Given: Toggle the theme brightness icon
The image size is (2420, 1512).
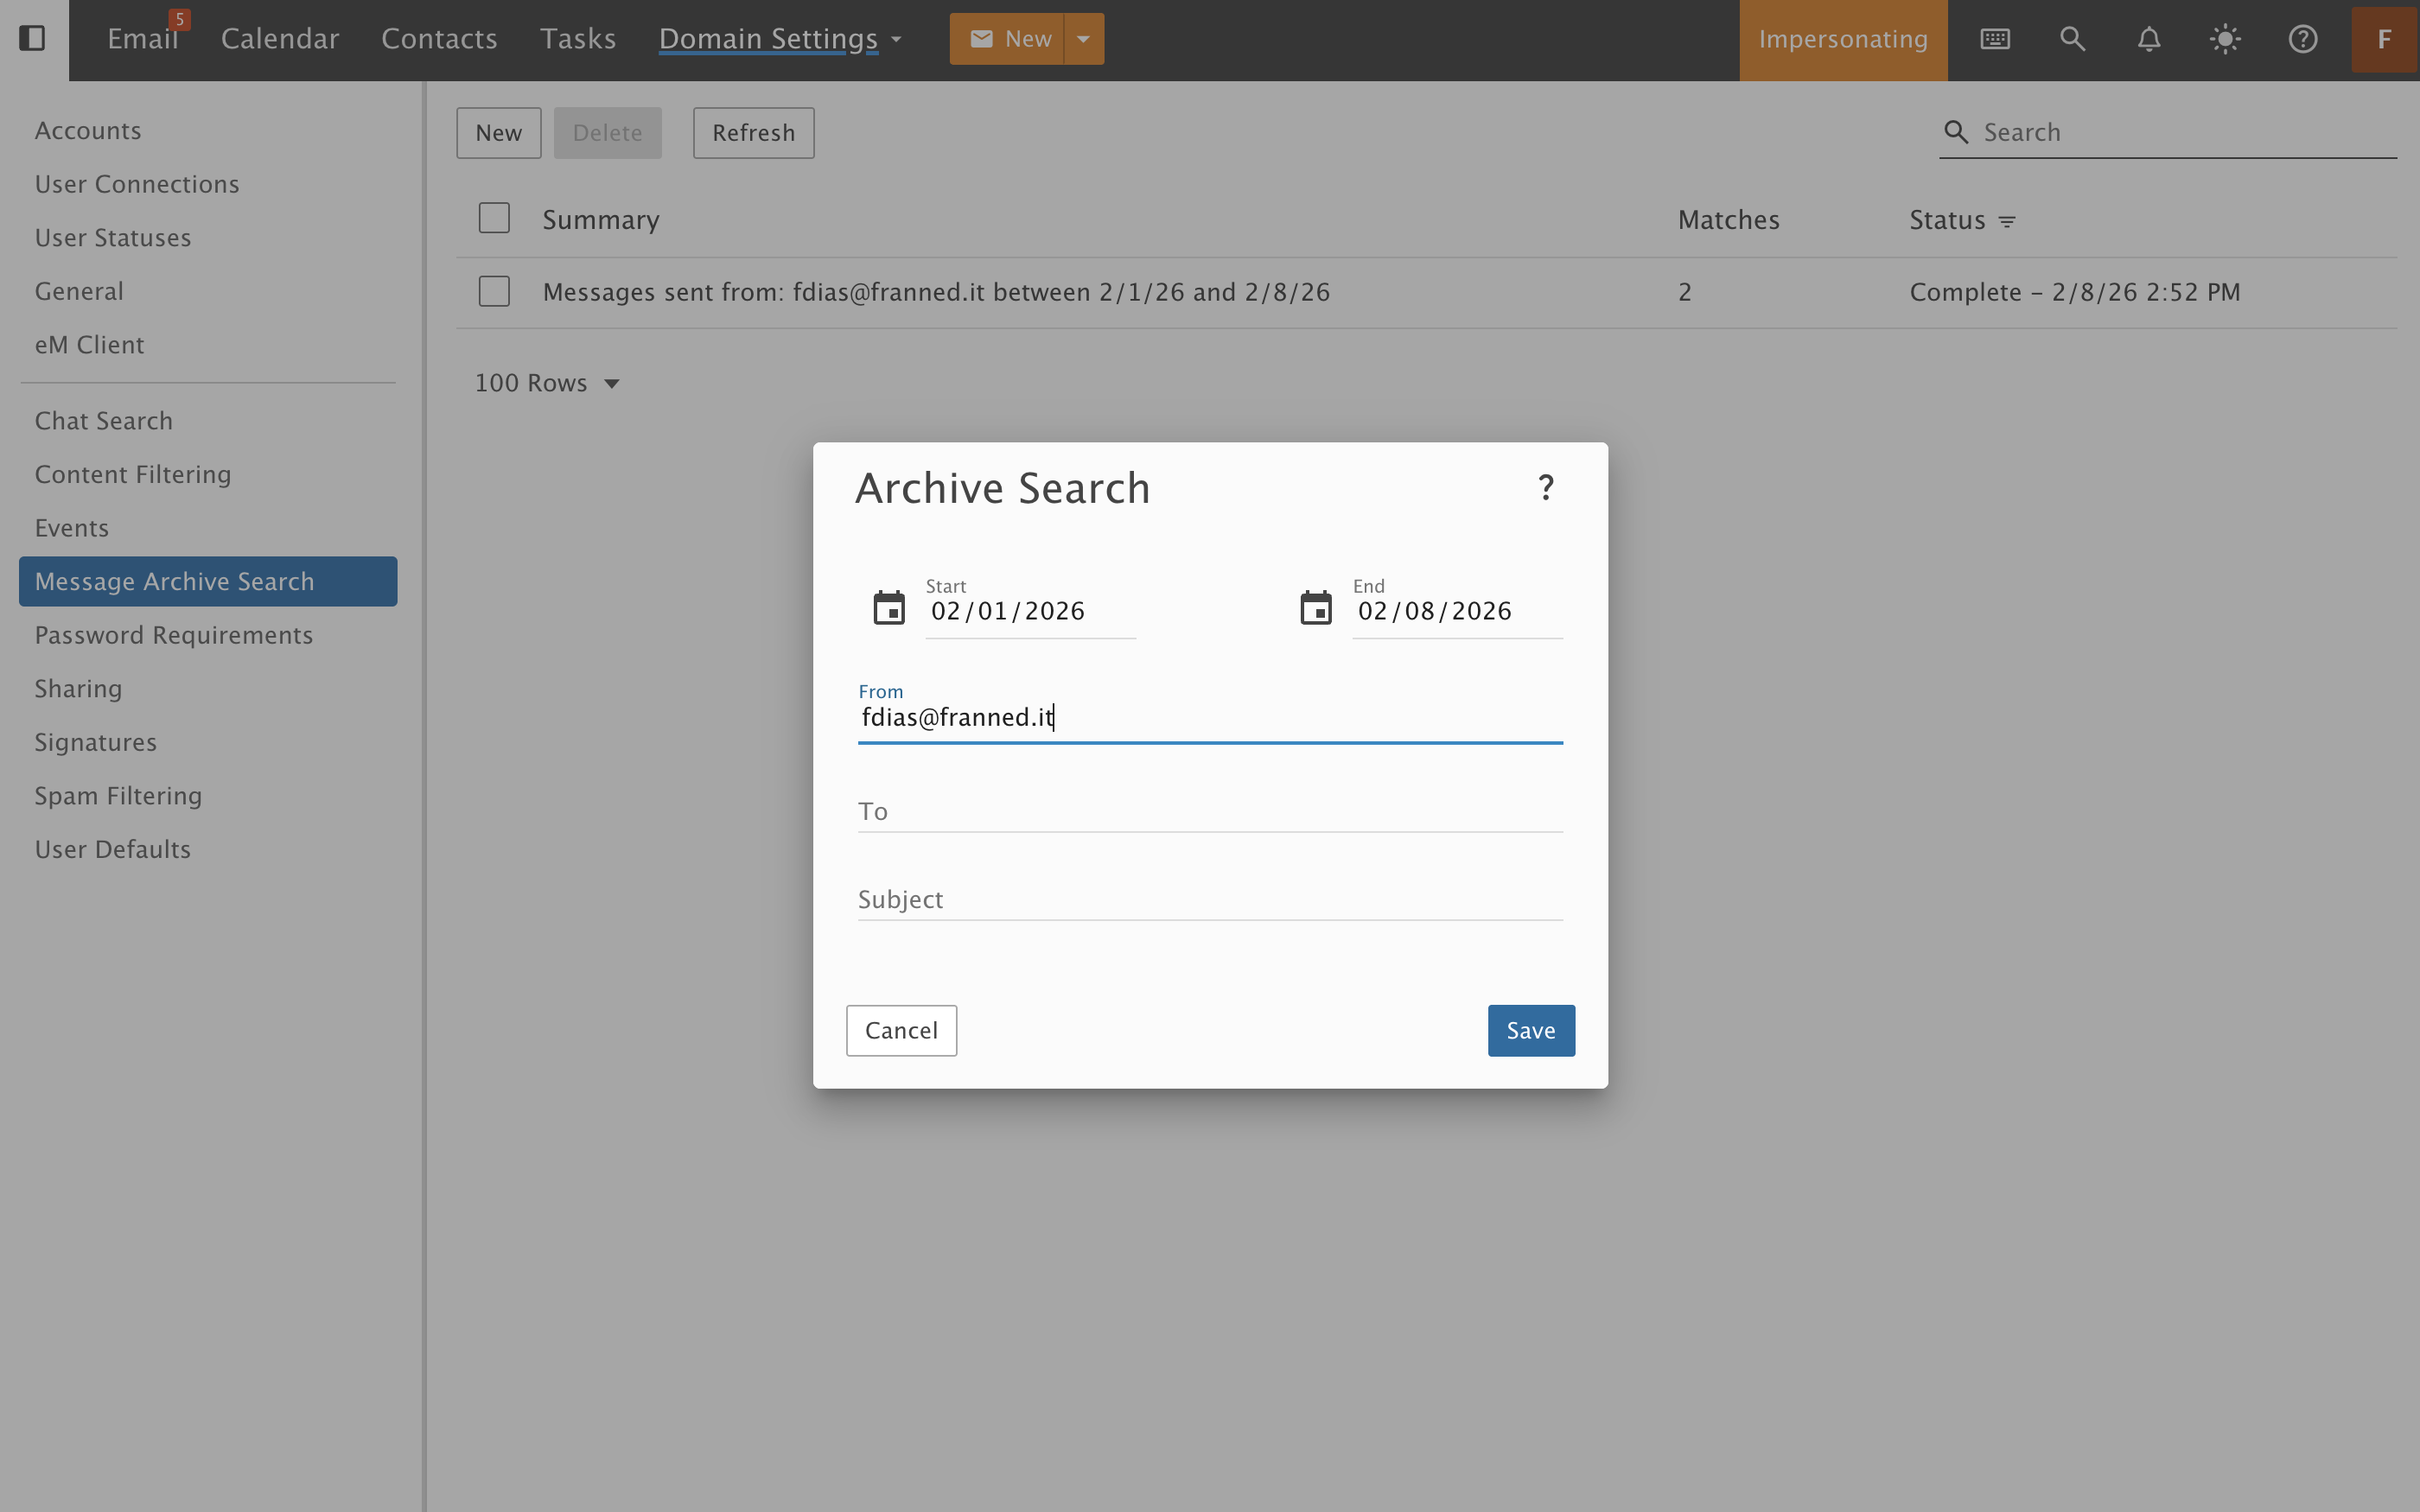Looking at the screenshot, I should pyautogui.click(x=2225, y=39).
